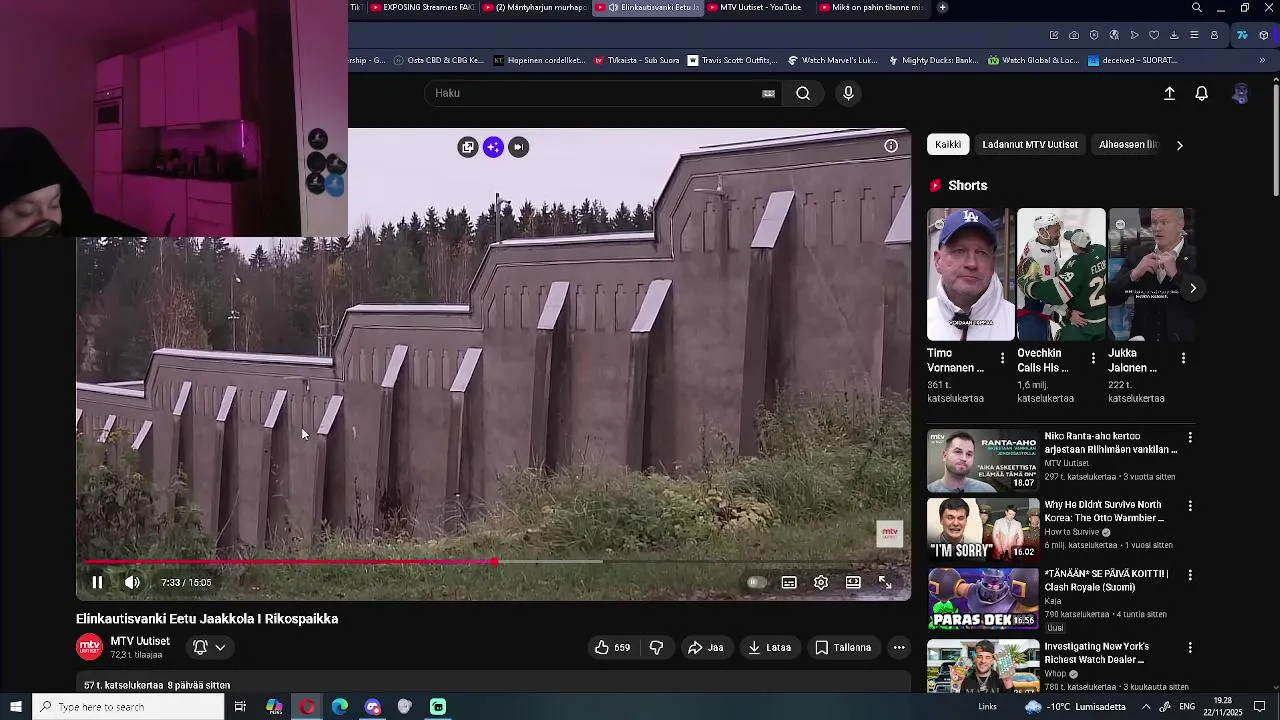Click the Lataa download button
Screen dimensions: 1280x720
[x=769, y=648]
